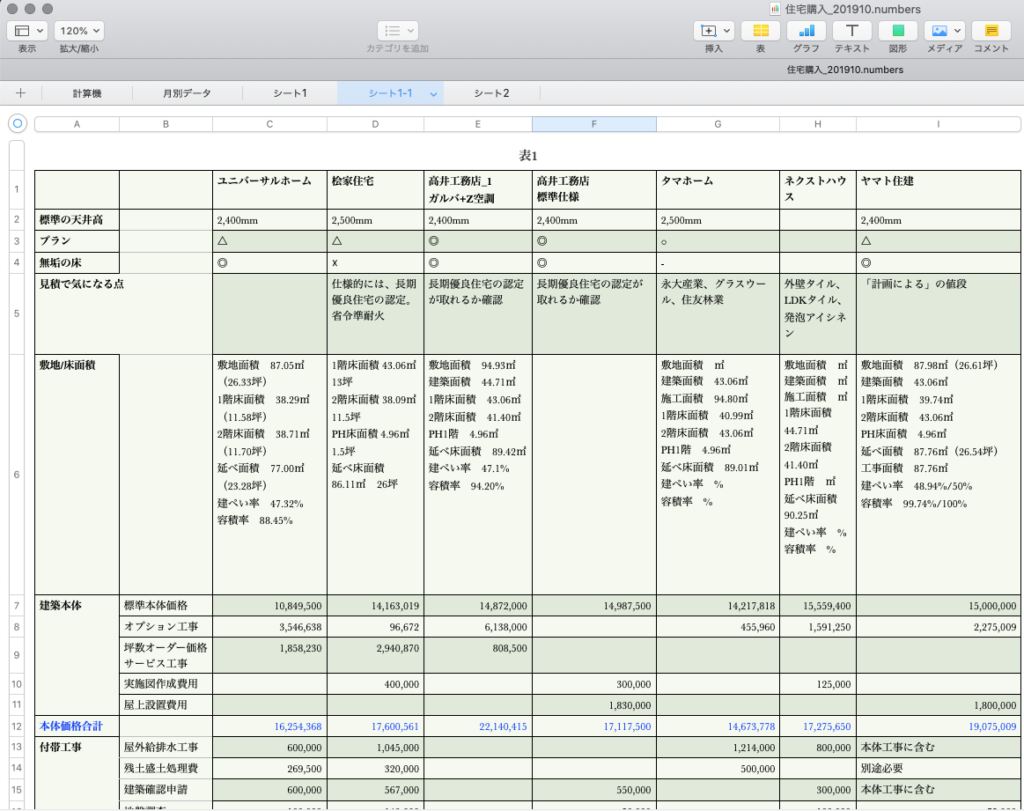Click the 表 table icon
The image size is (1024, 811).
760,31
